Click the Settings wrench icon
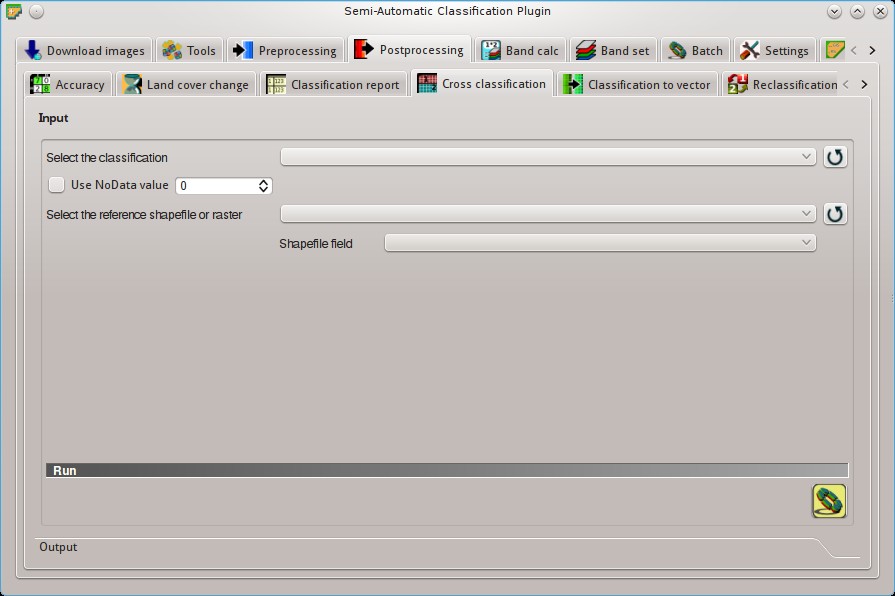Viewport: 895px width, 596px height. pos(749,50)
